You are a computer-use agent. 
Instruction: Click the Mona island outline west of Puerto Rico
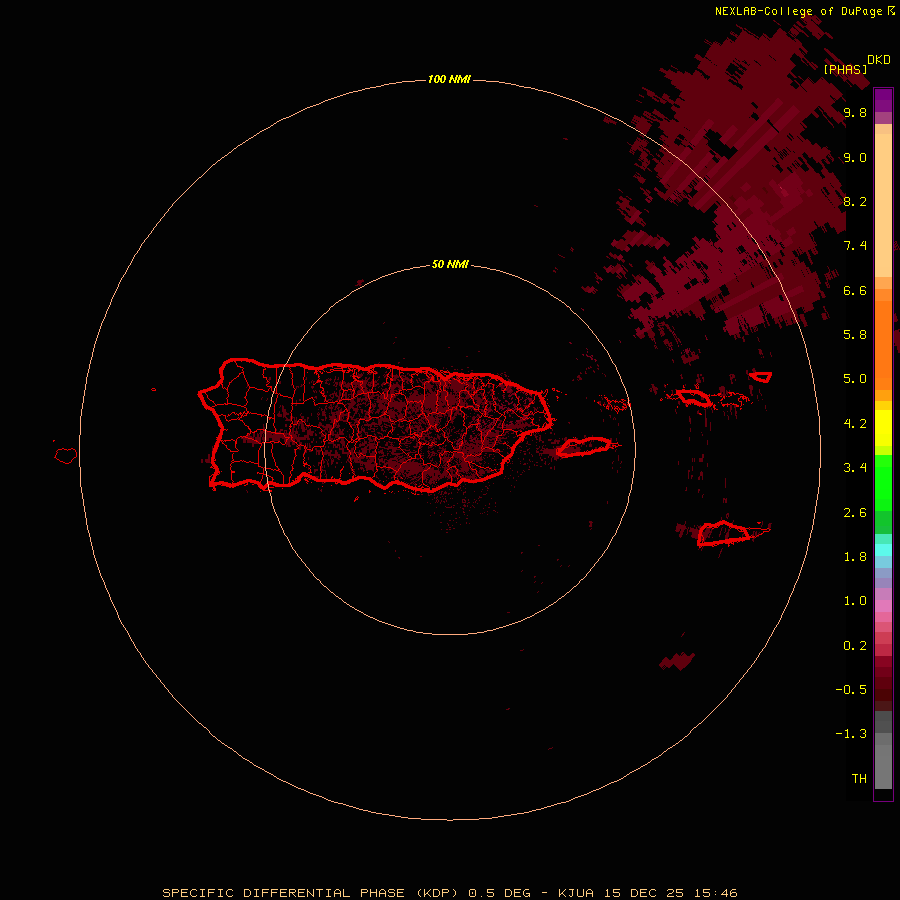66,456
